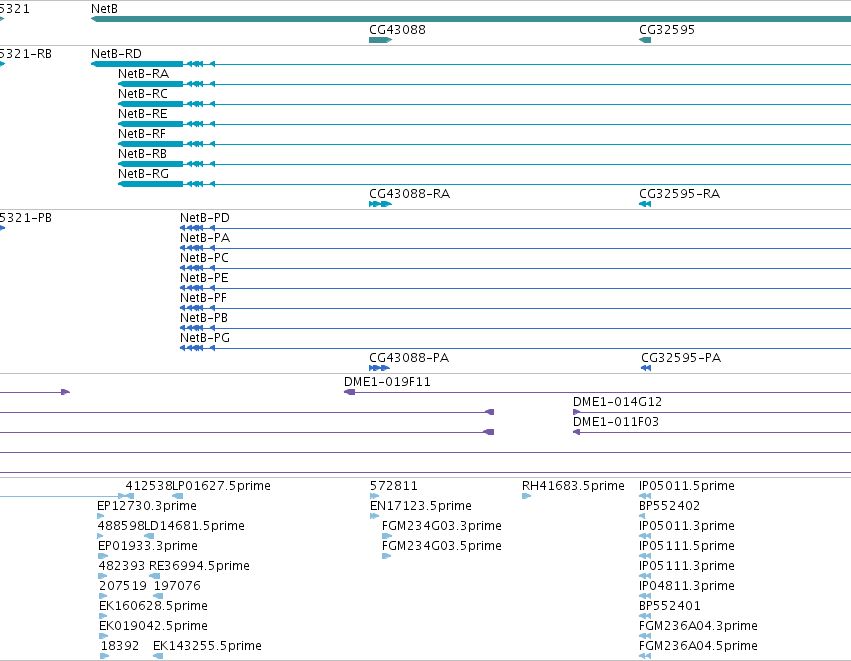Select the NetB gene label in top track
The image size is (851, 661).
pos(104,9)
